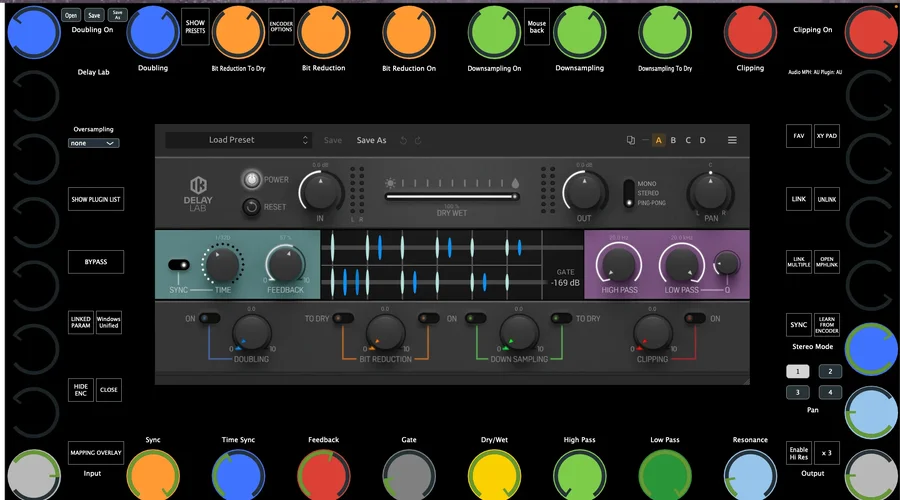Toggle the Sync switch in delay section

pyautogui.click(x=179, y=265)
